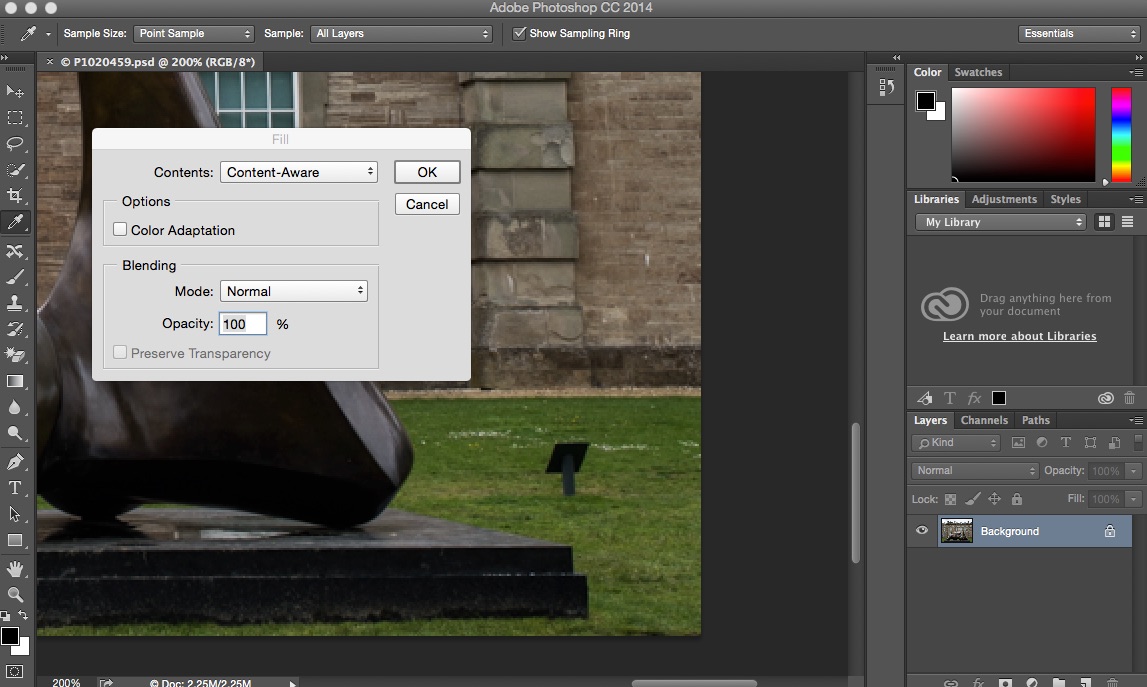The width and height of the screenshot is (1147, 687).
Task: Select the Lasso tool
Action: point(15,143)
